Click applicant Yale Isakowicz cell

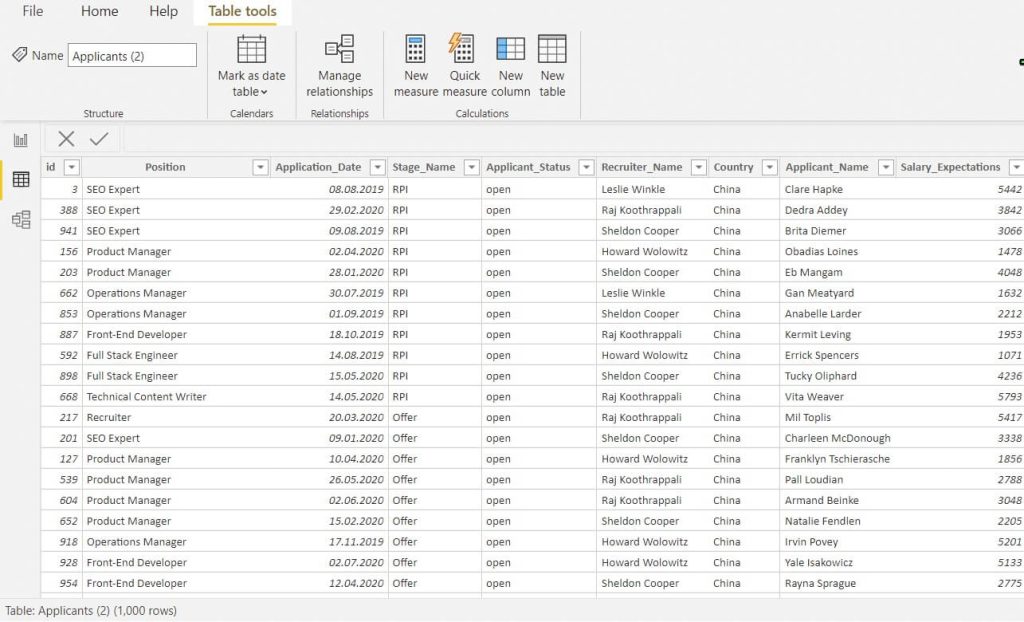pyautogui.click(x=837, y=563)
